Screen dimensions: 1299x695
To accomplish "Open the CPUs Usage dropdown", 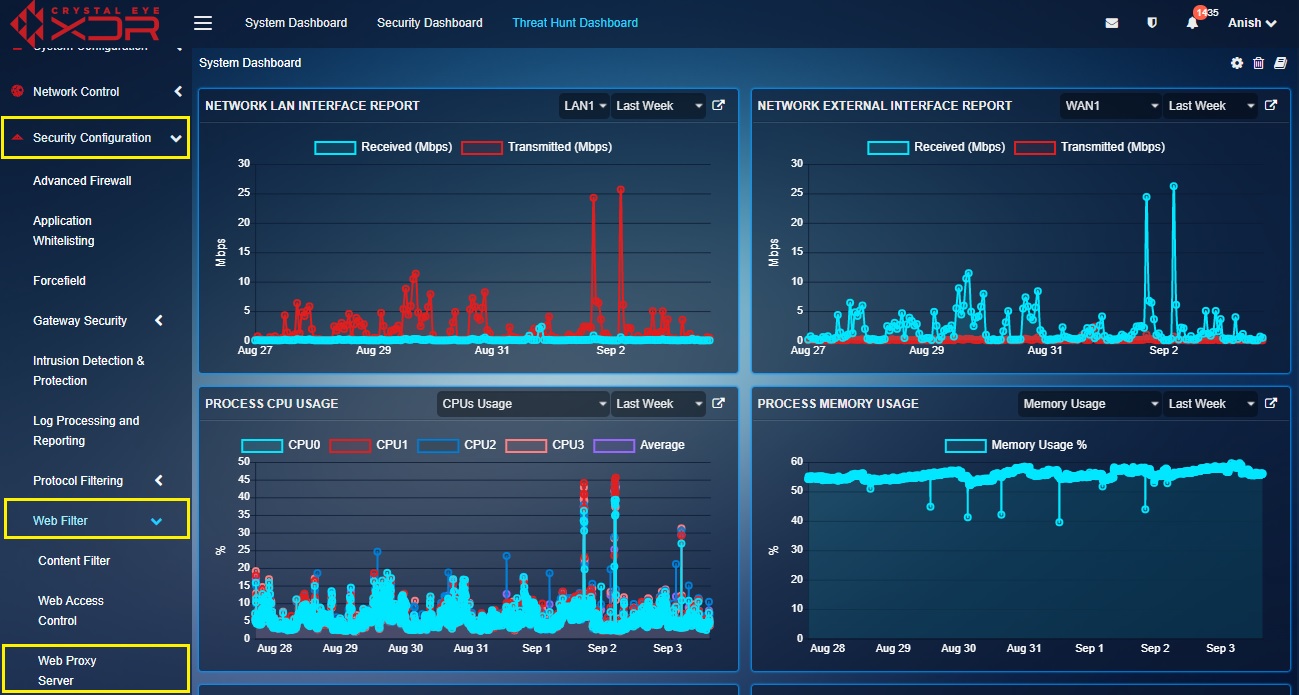I will pyautogui.click(x=523, y=403).
